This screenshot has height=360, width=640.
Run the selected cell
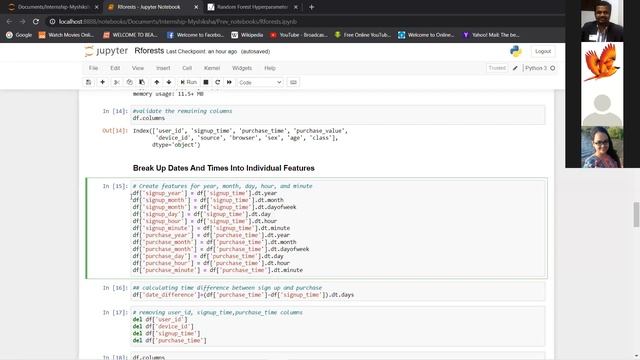(x=189, y=82)
